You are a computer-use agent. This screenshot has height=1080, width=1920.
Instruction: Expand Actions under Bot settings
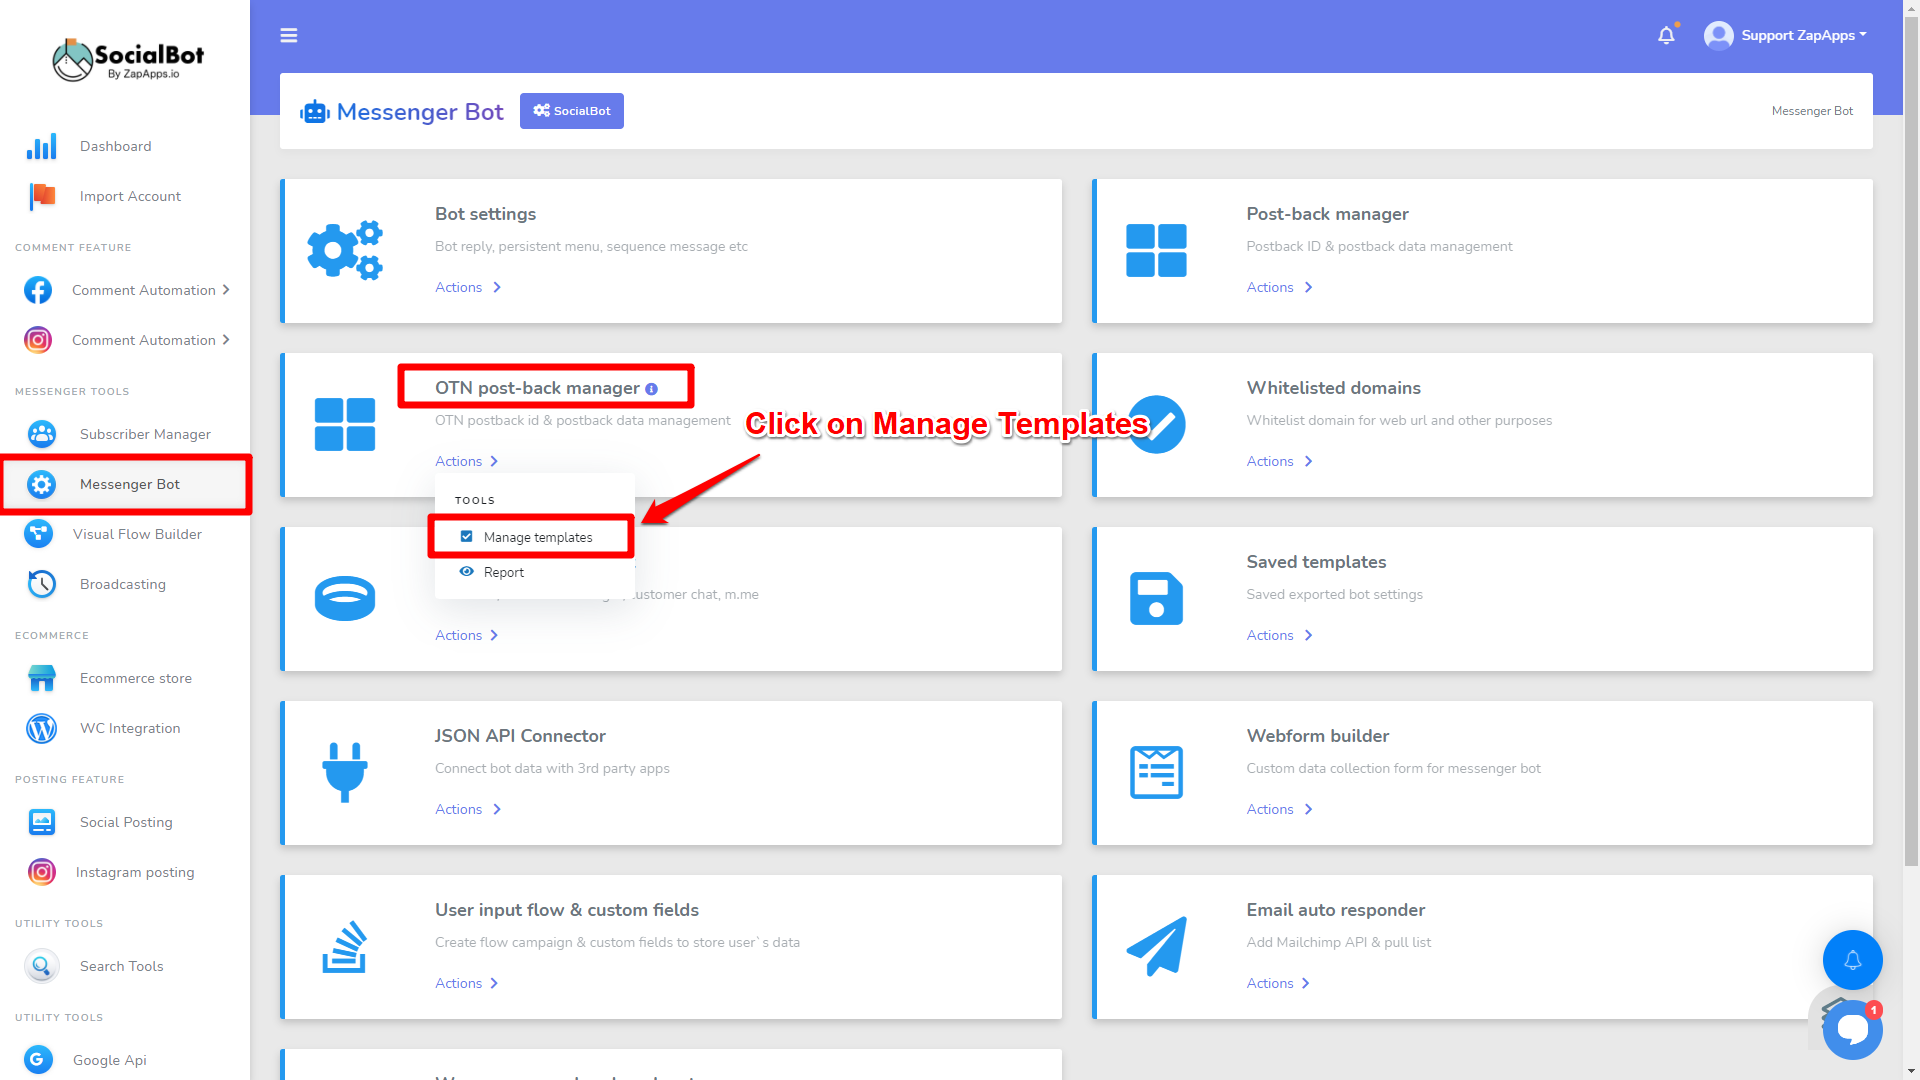click(x=467, y=287)
